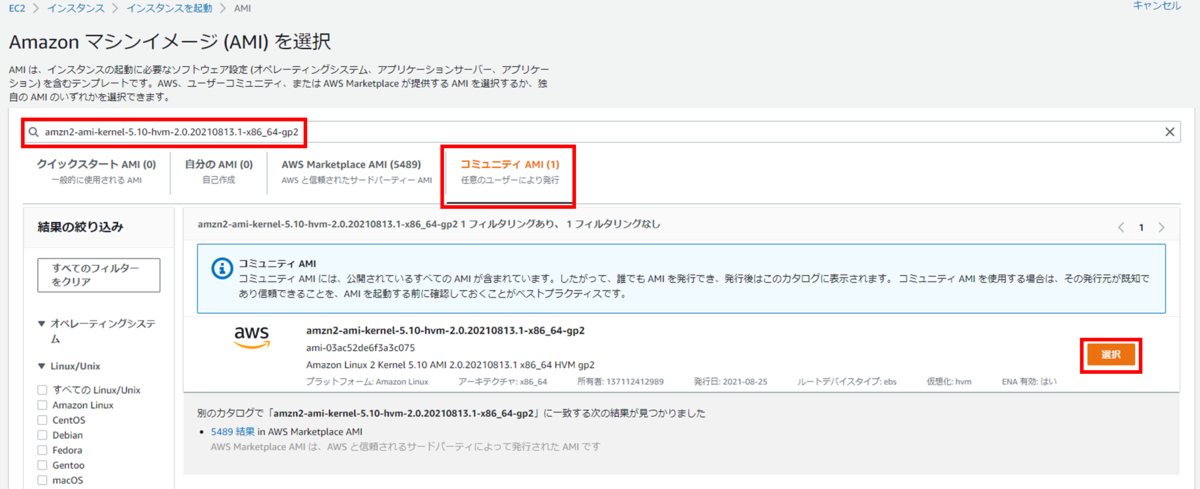Check the Gentoo filter checkbox
The width and height of the screenshot is (1200, 489).
click(42, 465)
